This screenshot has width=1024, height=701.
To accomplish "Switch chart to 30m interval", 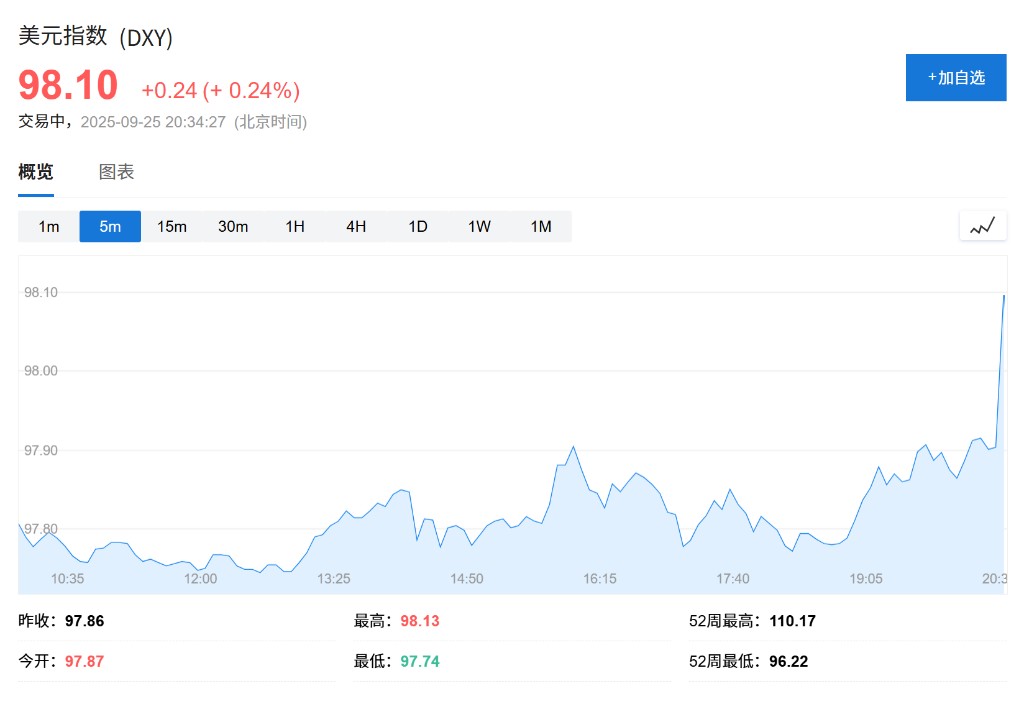I will click(x=233, y=226).
